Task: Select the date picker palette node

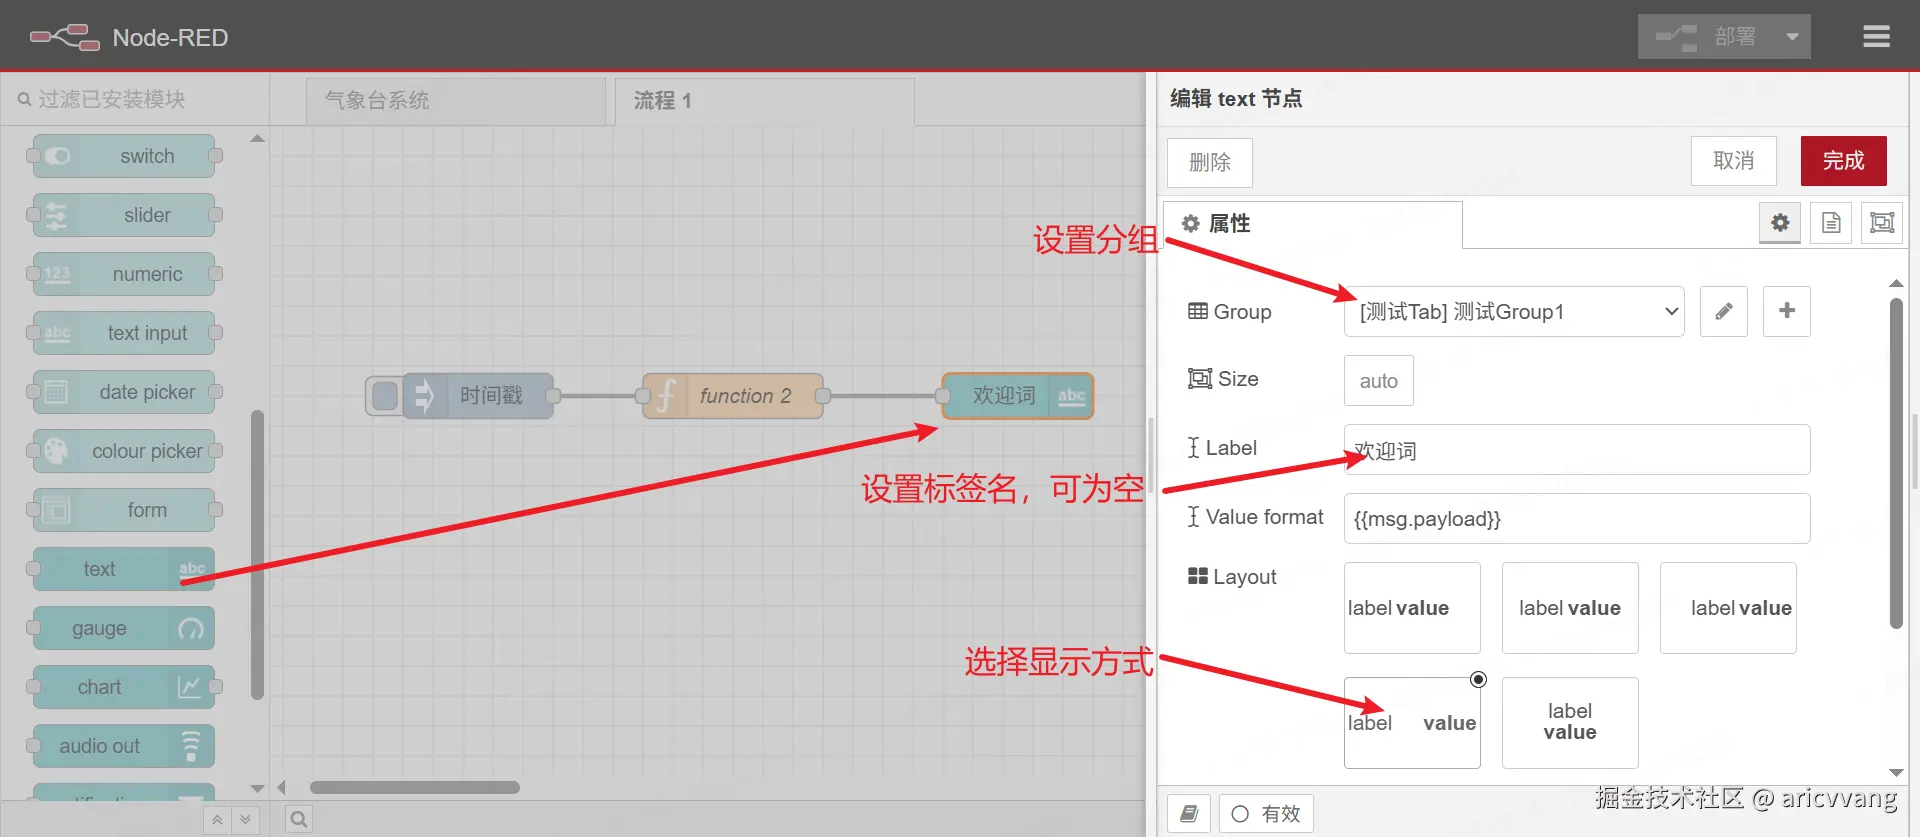Action: (124, 392)
